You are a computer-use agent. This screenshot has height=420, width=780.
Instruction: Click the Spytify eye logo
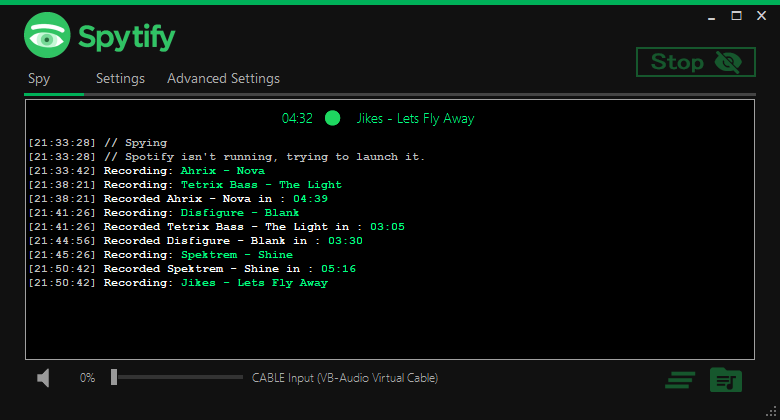coord(46,37)
